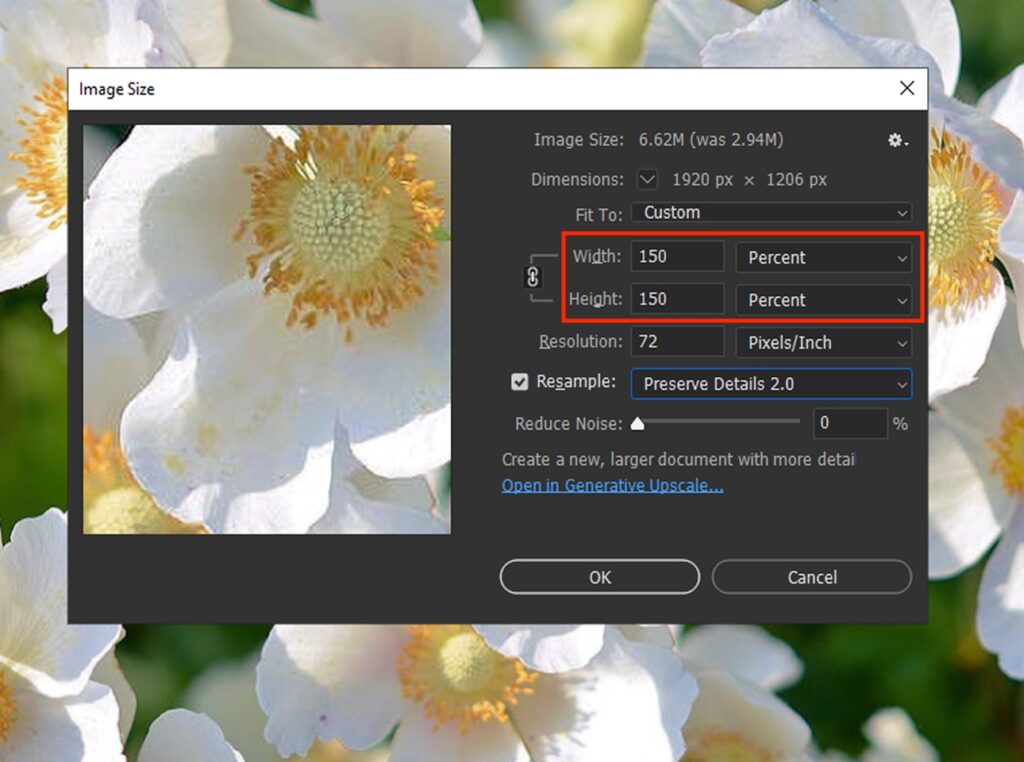Open the Image Size gear settings menu

click(x=897, y=140)
